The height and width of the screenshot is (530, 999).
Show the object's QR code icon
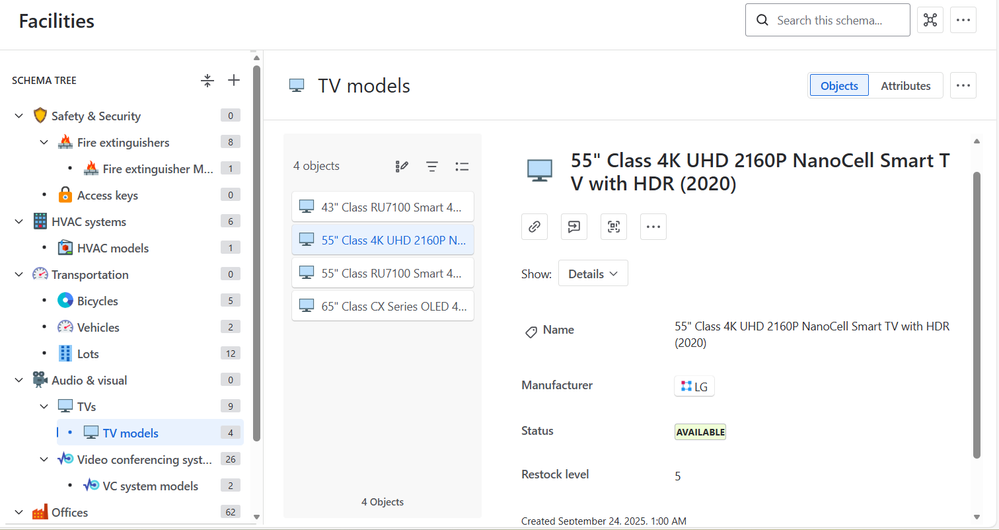pos(614,227)
